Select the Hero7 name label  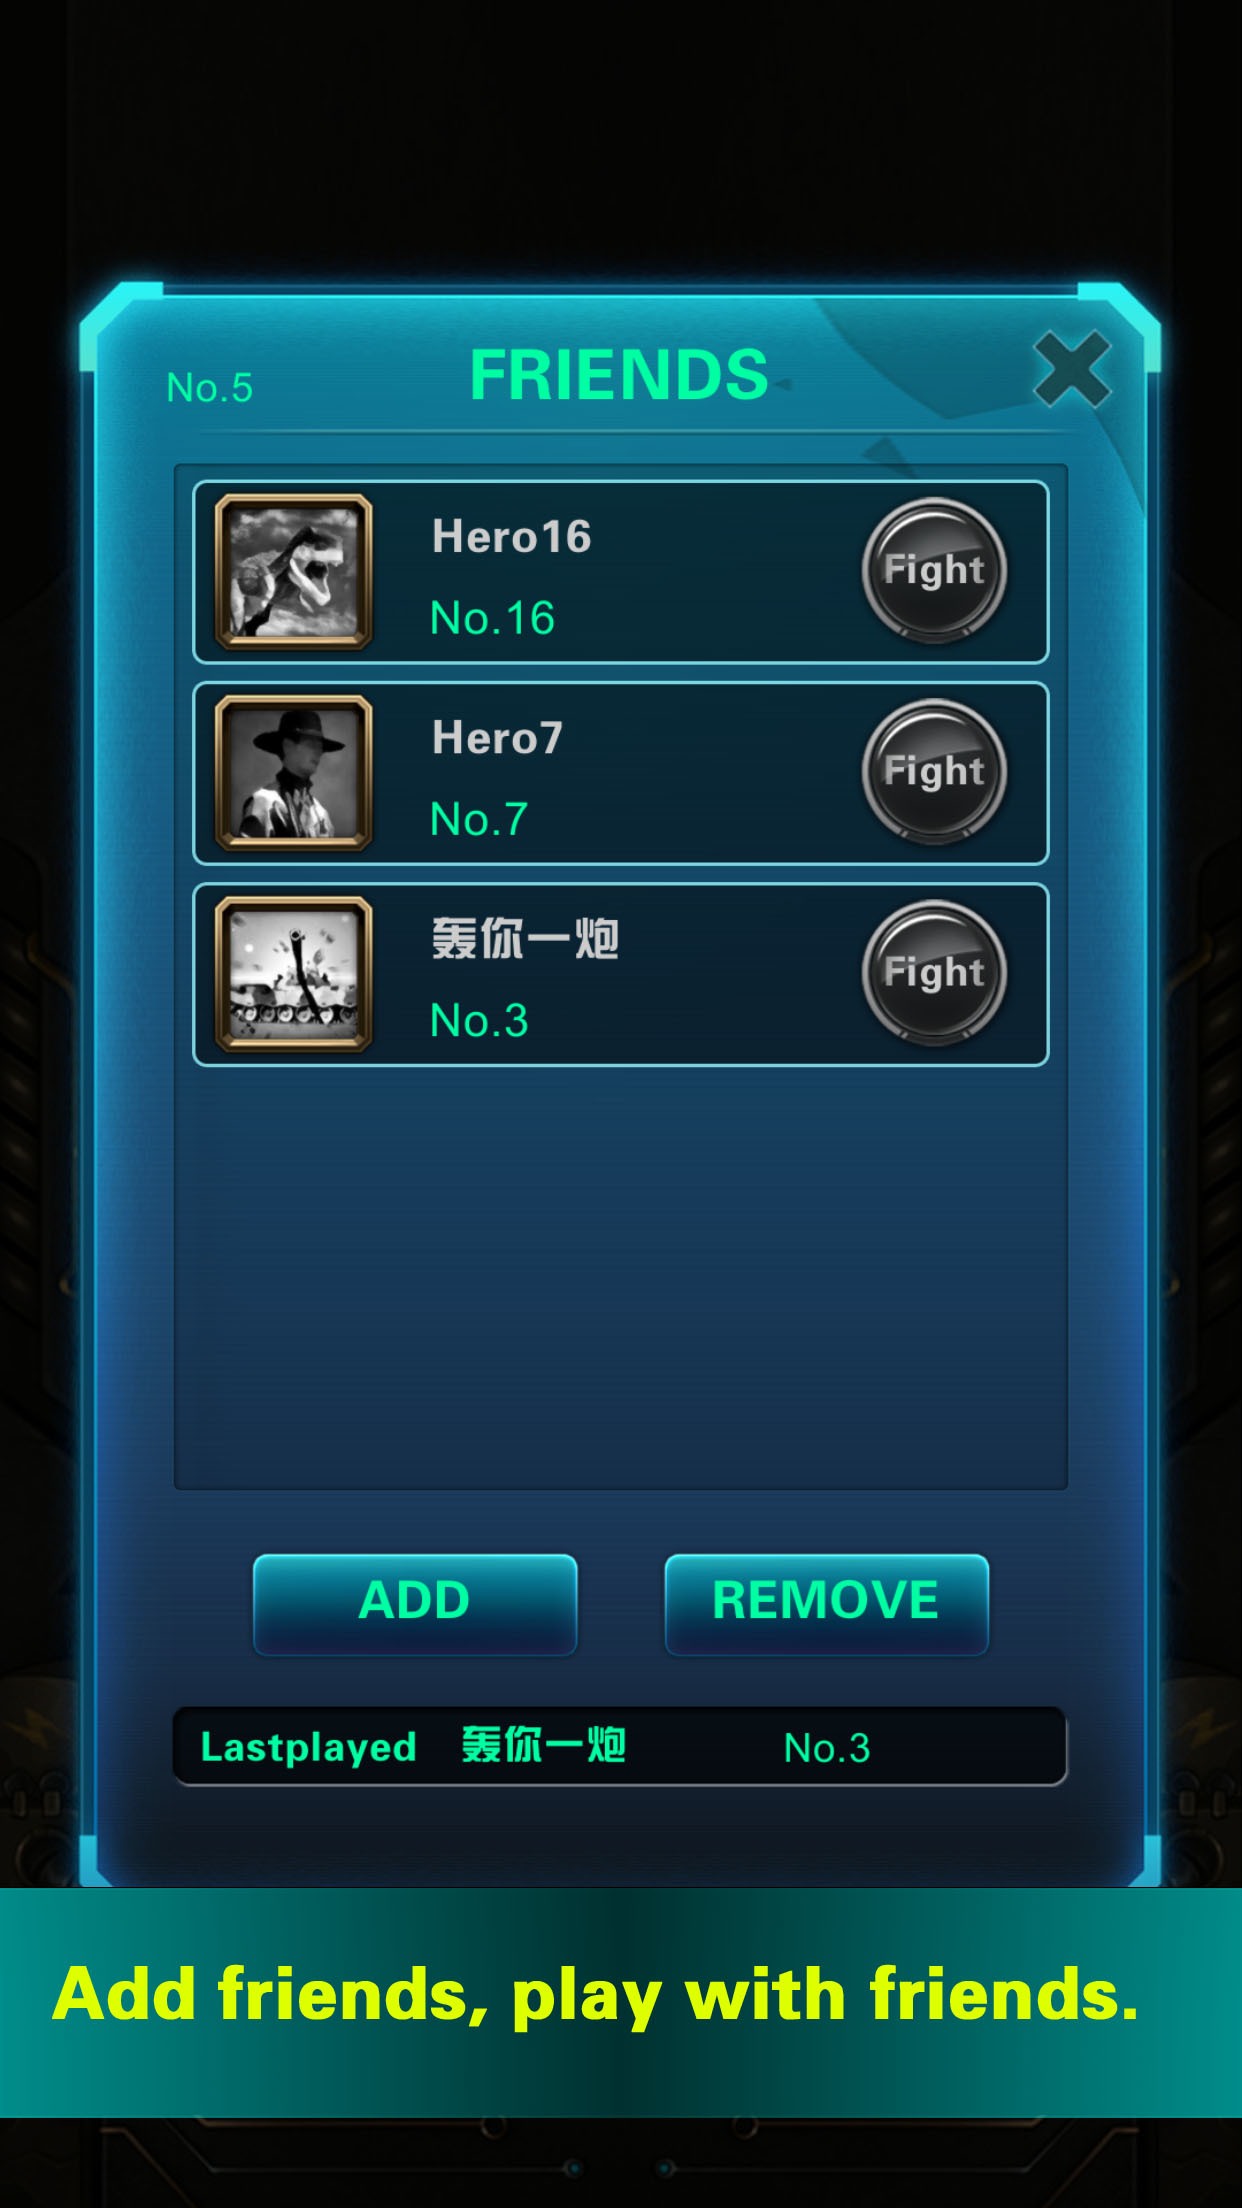[497, 738]
